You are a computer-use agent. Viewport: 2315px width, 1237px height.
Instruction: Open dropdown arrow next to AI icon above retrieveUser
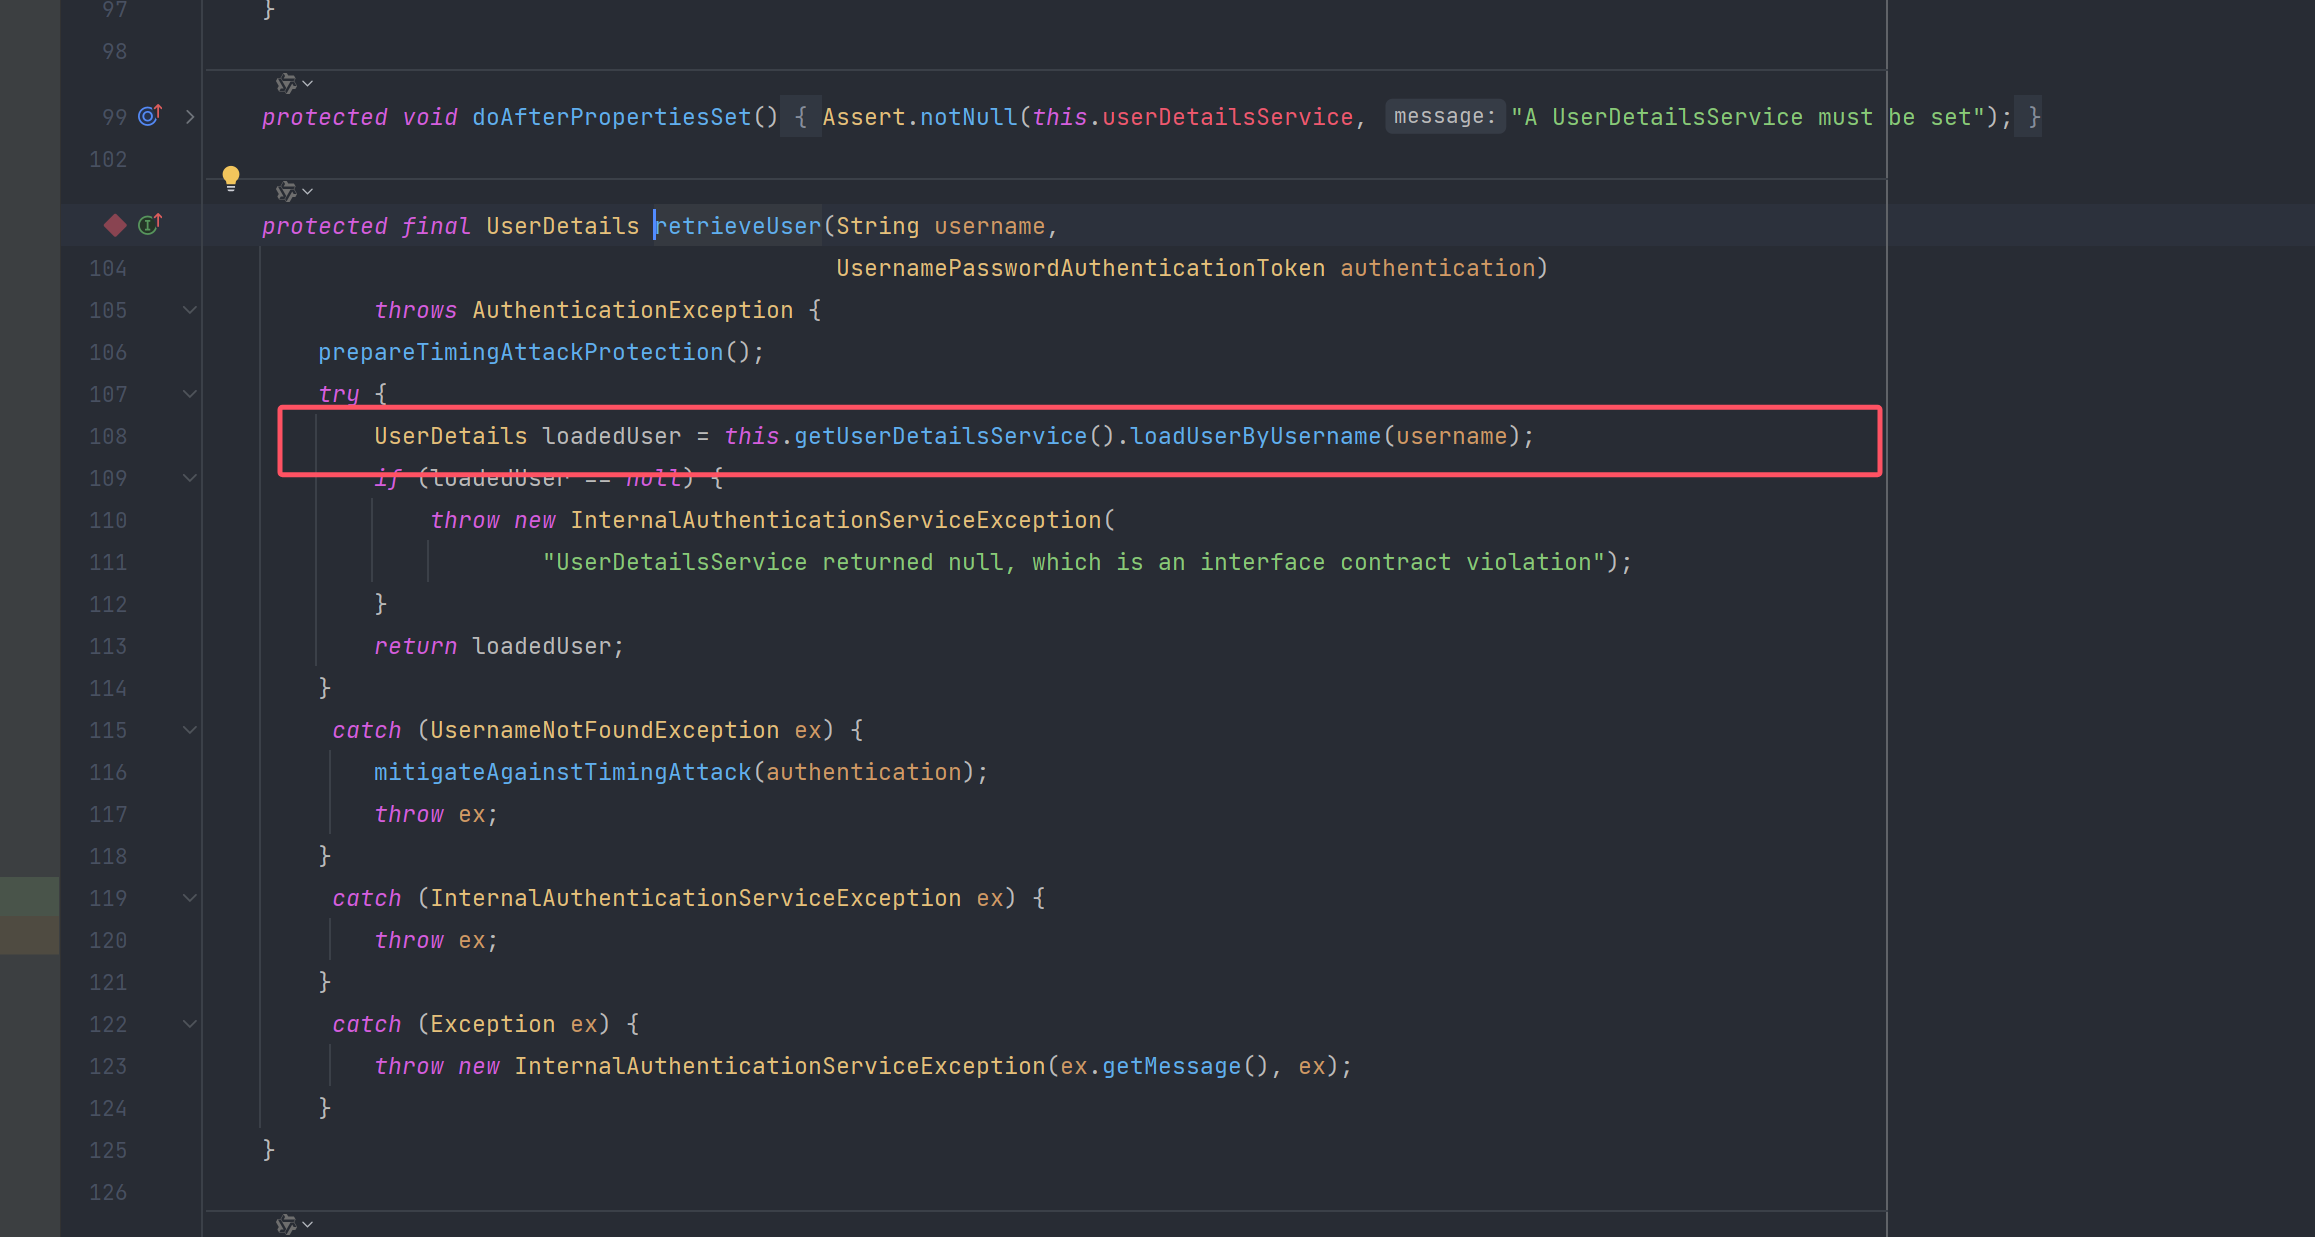click(308, 191)
